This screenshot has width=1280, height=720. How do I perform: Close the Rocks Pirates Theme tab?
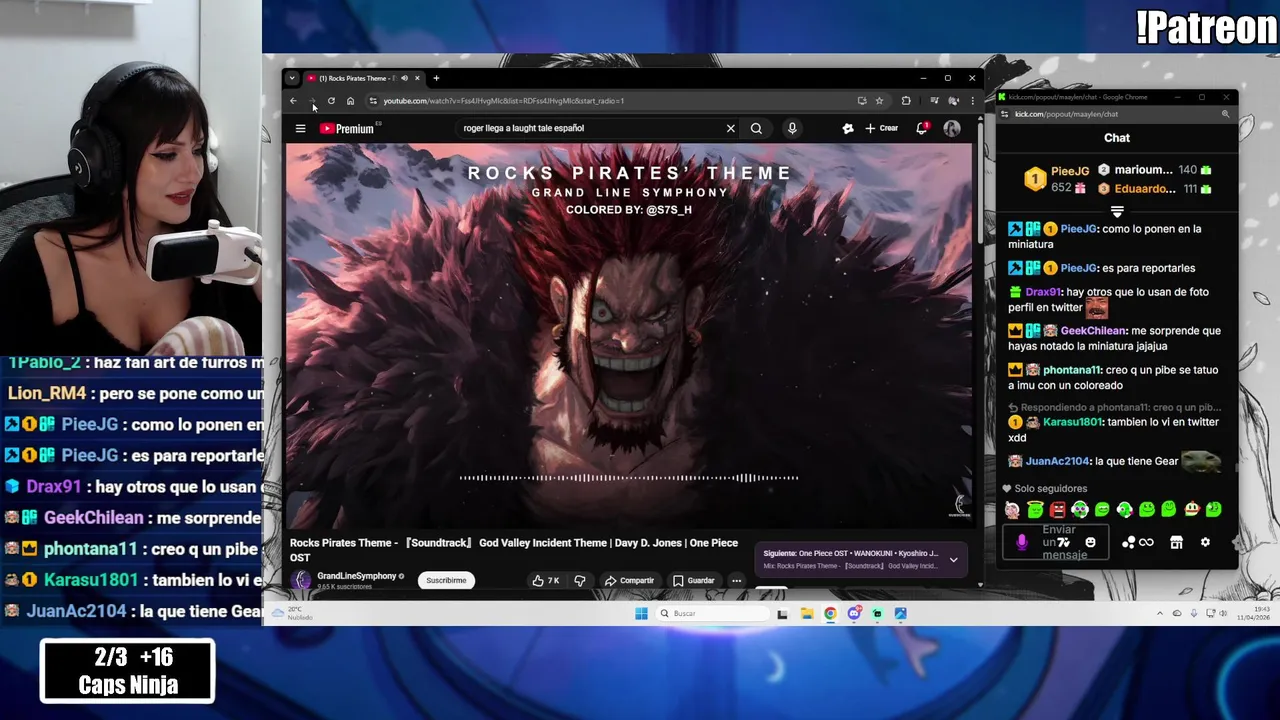pos(417,78)
